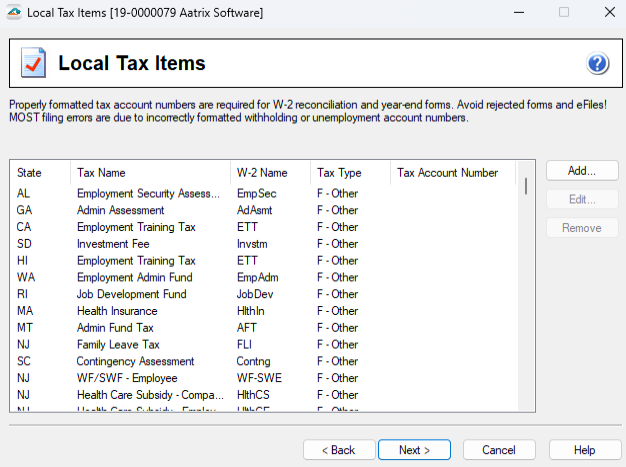Click the Local Tax Items checkmark document icon
Image resolution: width=626 pixels, height=467 pixels.
(33, 64)
